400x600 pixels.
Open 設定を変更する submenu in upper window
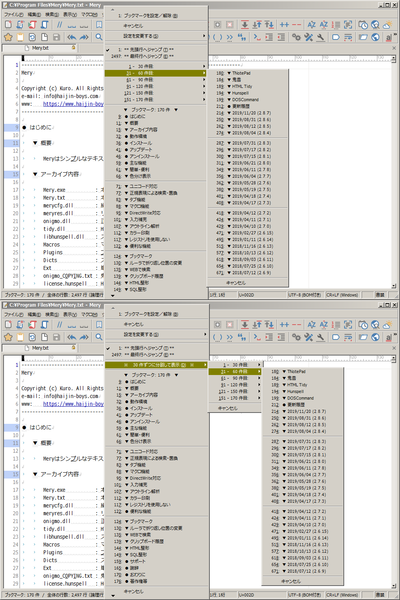pos(157,36)
